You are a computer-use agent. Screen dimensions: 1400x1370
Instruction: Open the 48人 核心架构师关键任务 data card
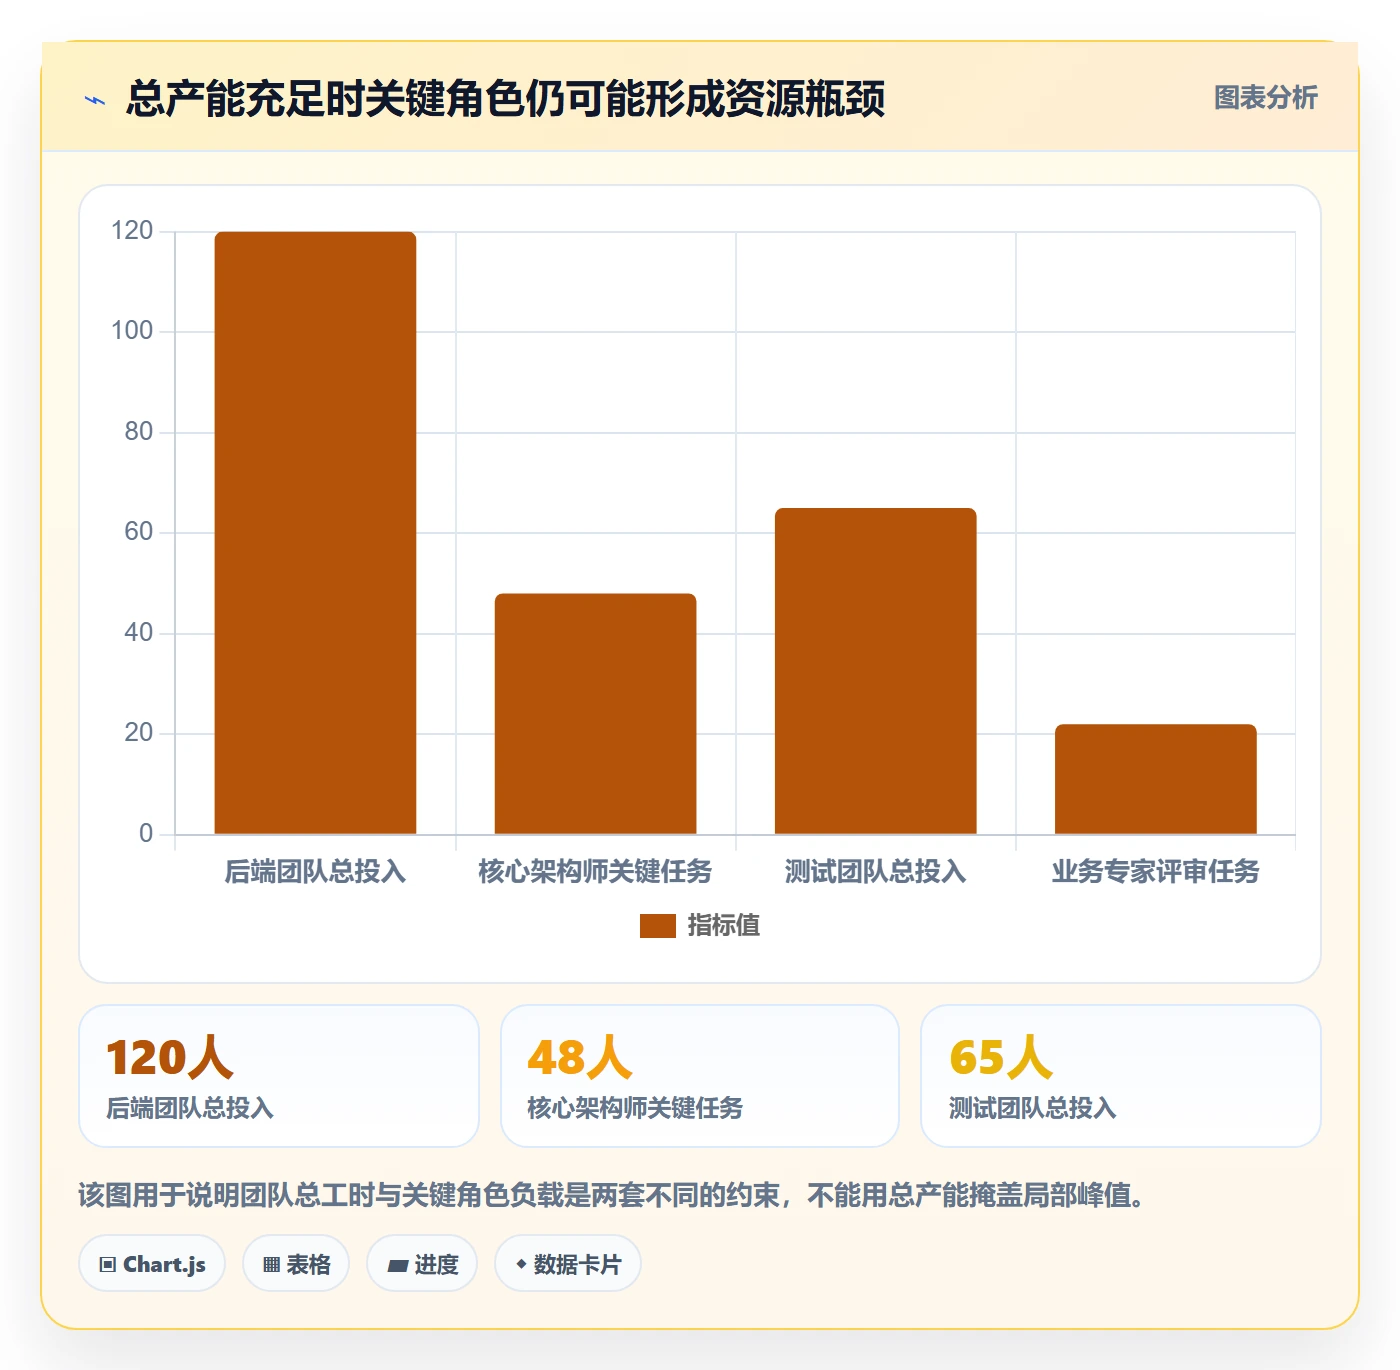[700, 1076]
